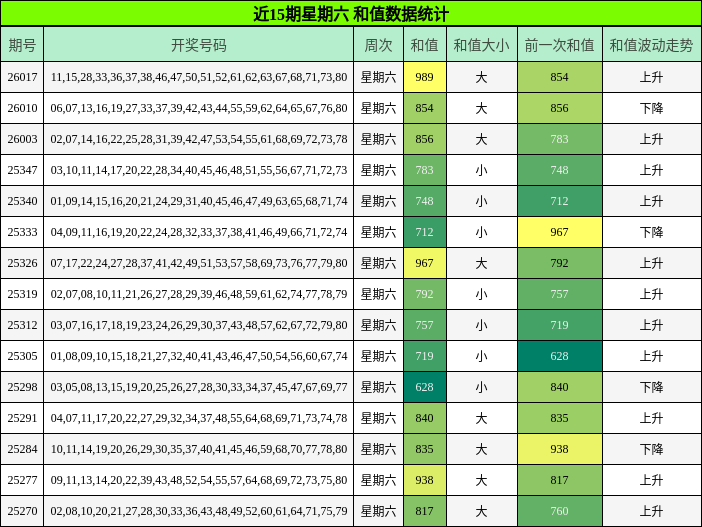Click 大 size cell in row 25277
This screenshot has height=527, width=702.
coord(481,480)
